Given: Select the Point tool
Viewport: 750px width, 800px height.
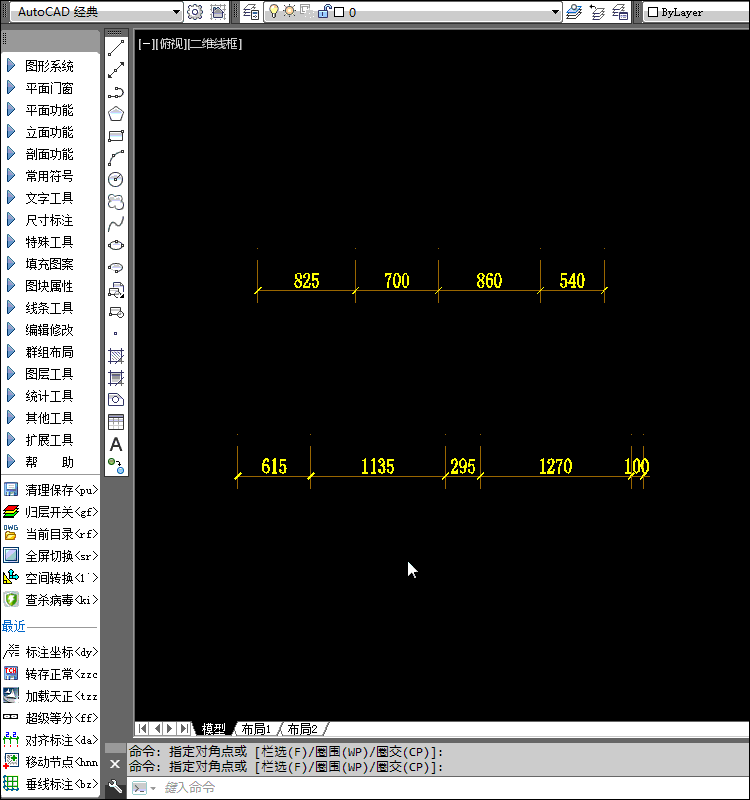Looking at the screenshot, I should tap(116, 333).
